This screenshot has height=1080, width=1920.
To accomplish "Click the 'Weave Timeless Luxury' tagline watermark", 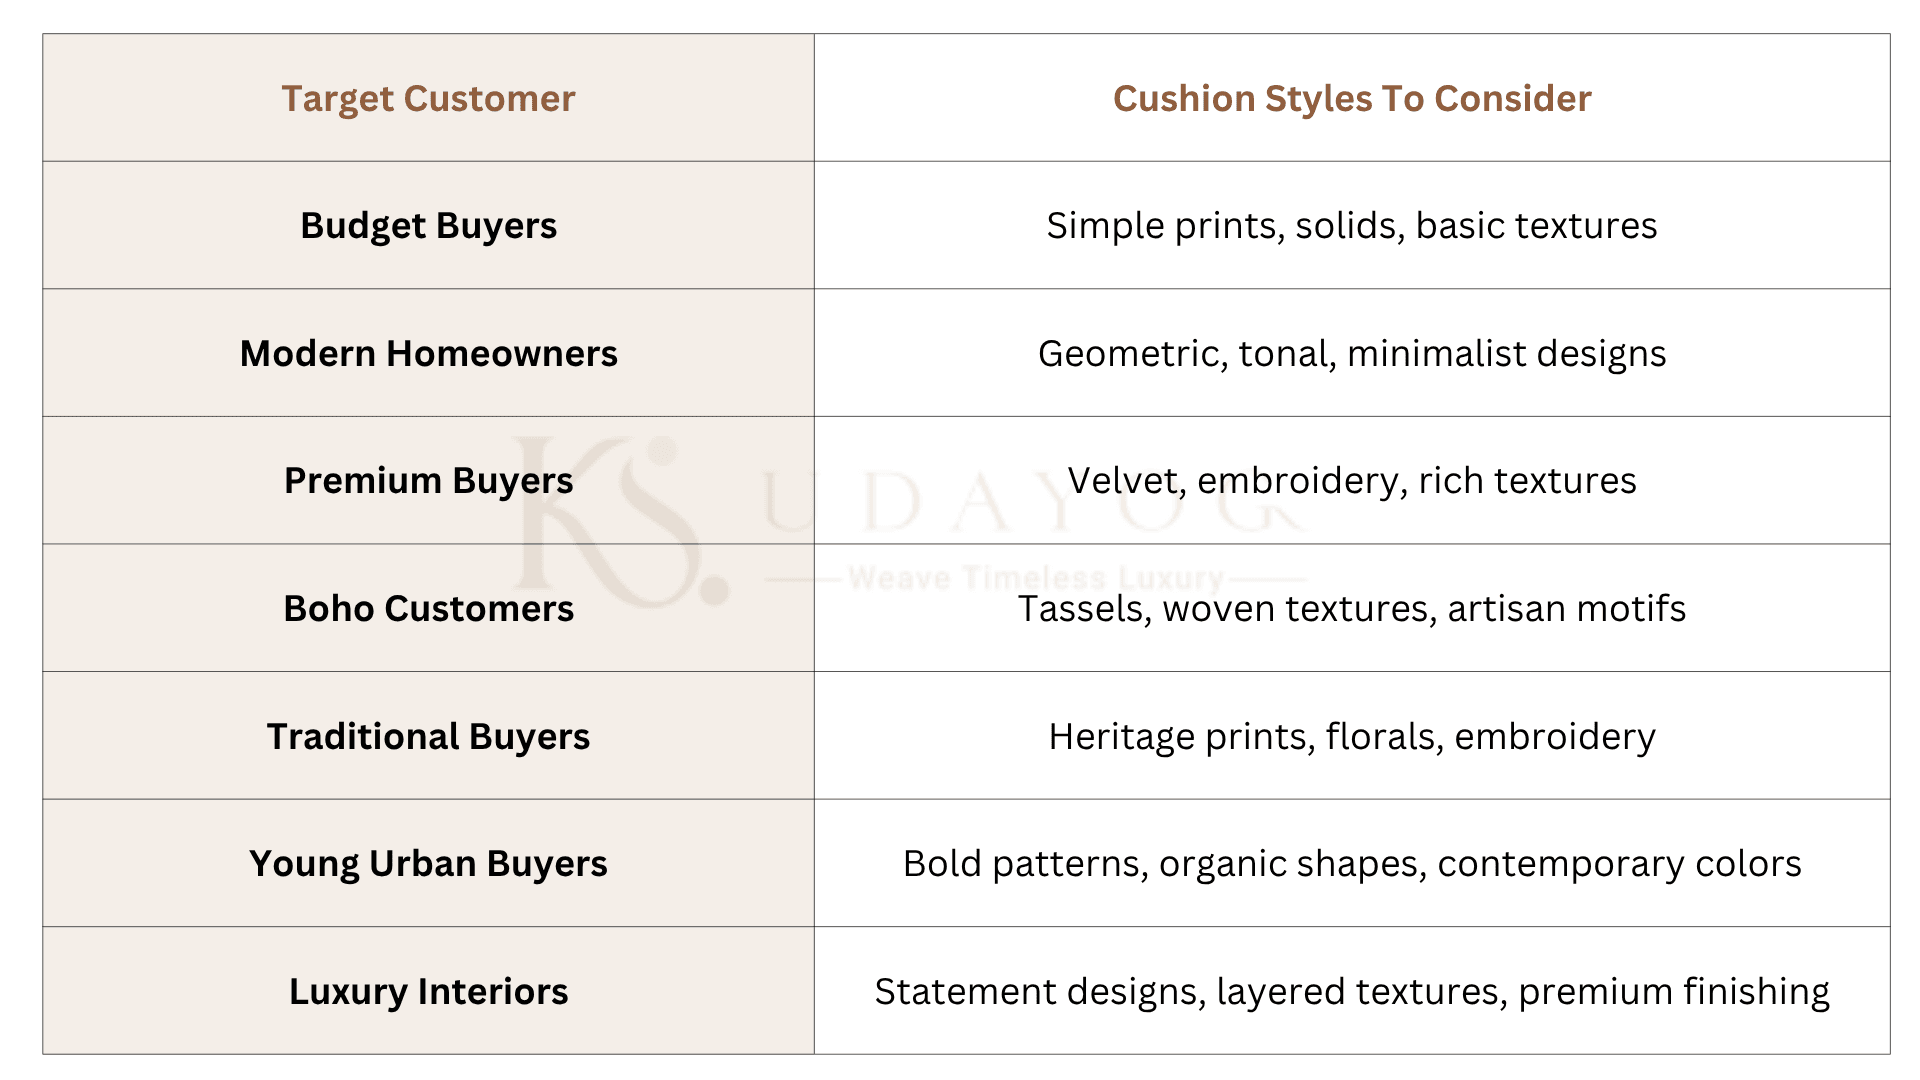I will 1036,578.
